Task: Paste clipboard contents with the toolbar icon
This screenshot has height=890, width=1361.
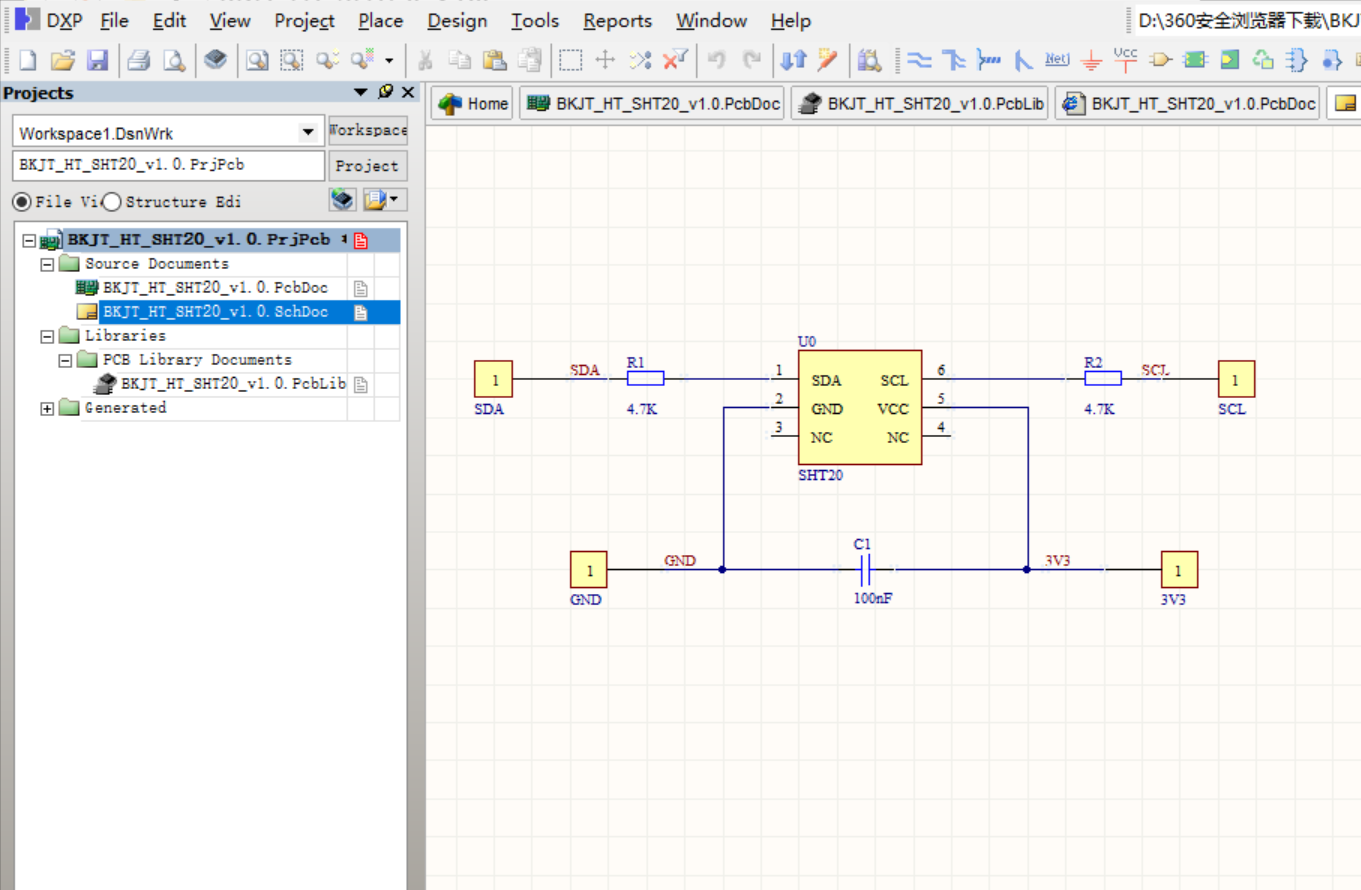Action: tap(494, 60)
